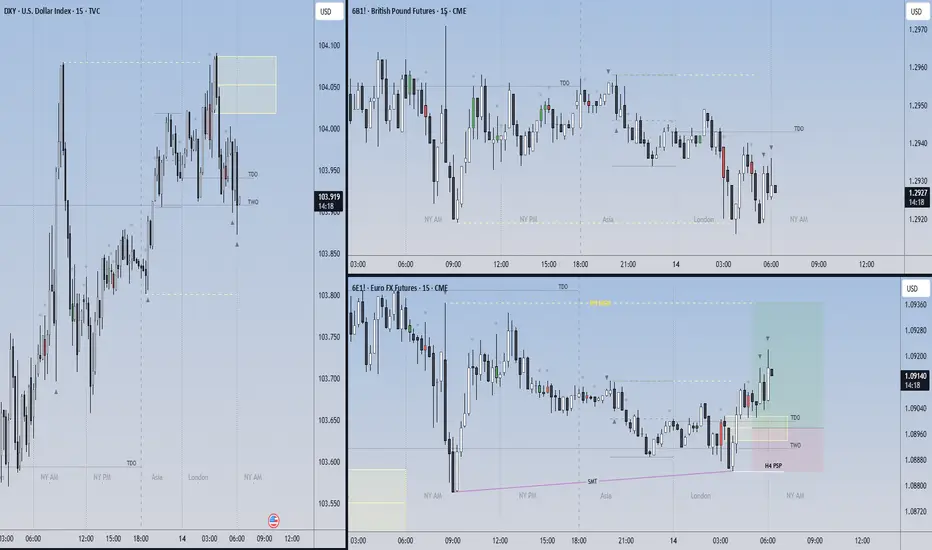Click the Asia session label on the British Pound chart
This screenshot has height=550, width=932.
point(607,219)
